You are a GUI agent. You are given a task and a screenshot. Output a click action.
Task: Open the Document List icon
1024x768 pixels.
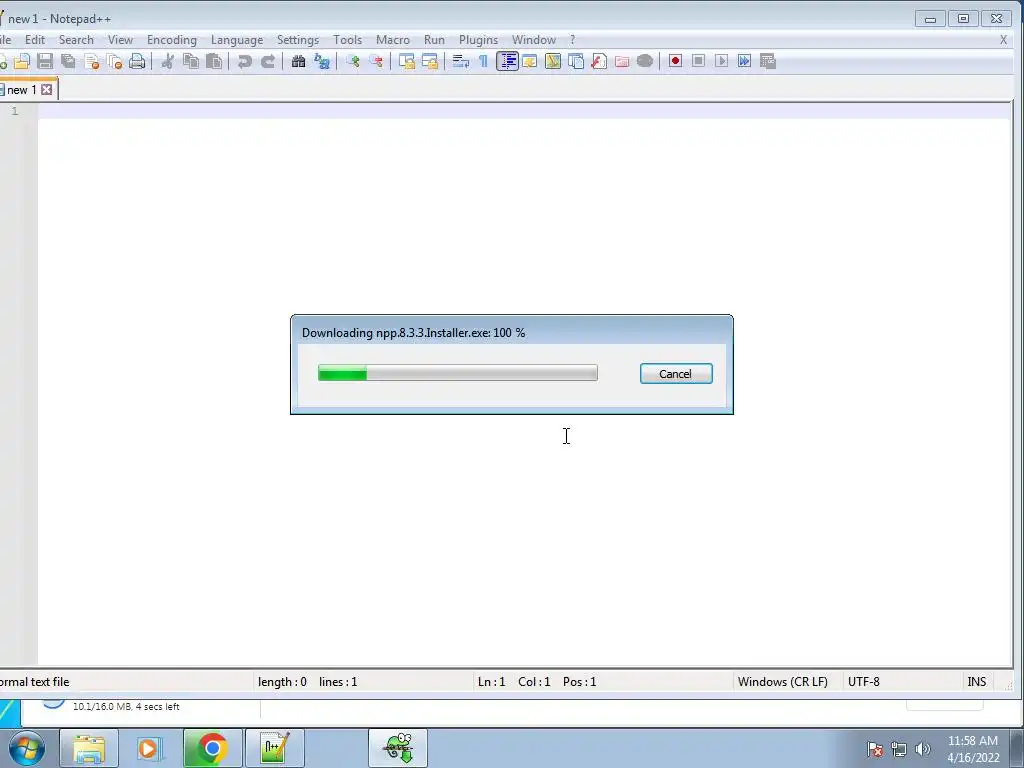pos(575,61)
